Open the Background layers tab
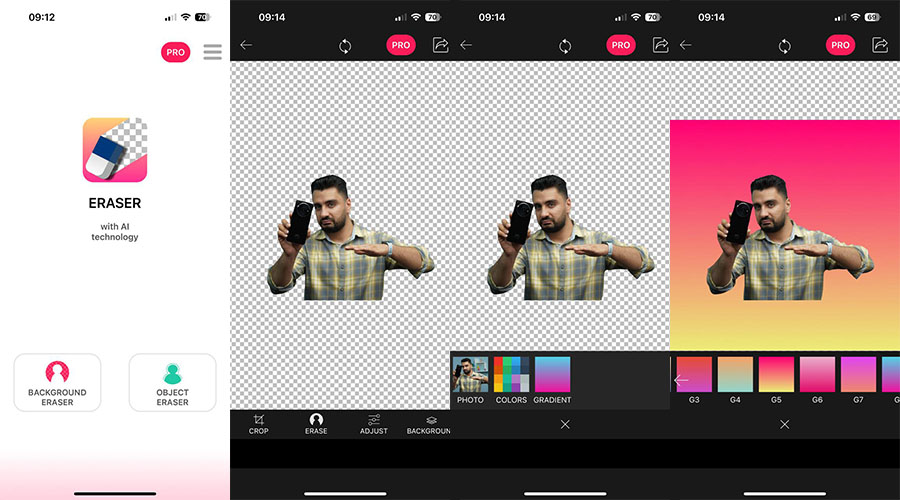 (430, 423)
